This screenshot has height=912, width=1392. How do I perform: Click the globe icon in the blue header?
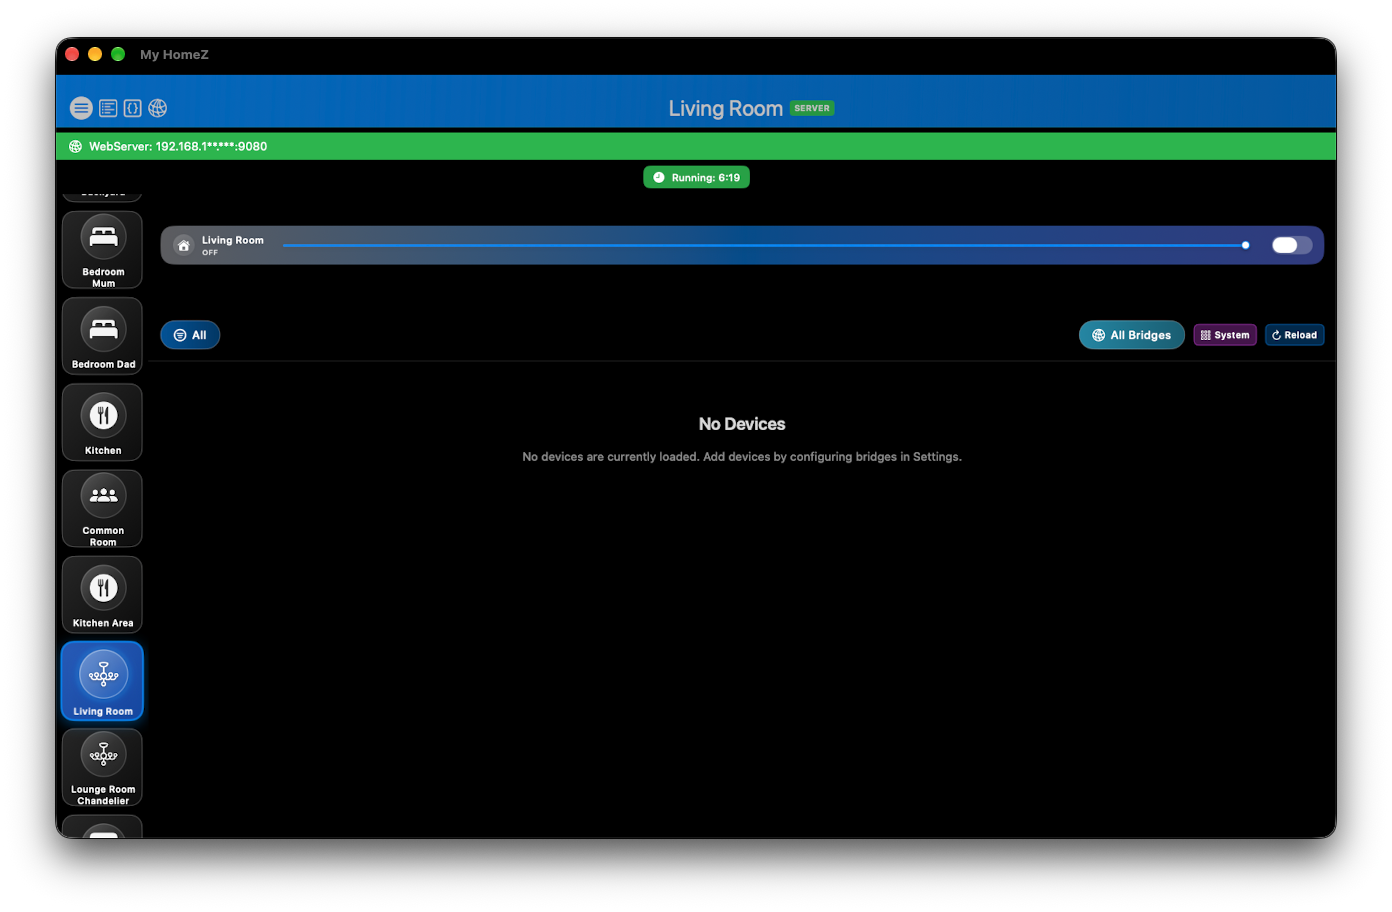(158, 108)
